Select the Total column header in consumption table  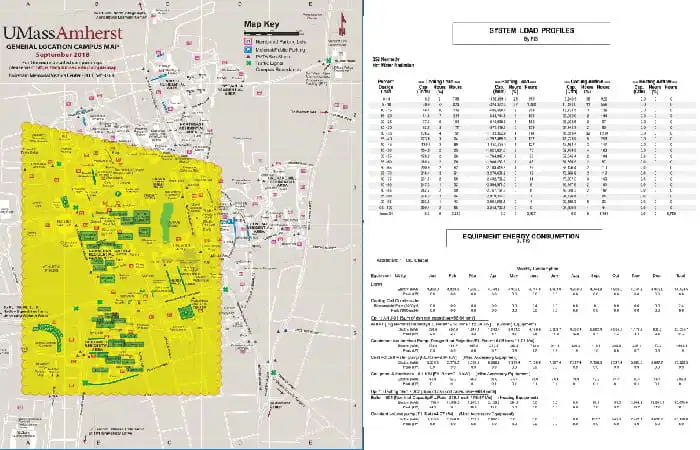tap(680, 276)
